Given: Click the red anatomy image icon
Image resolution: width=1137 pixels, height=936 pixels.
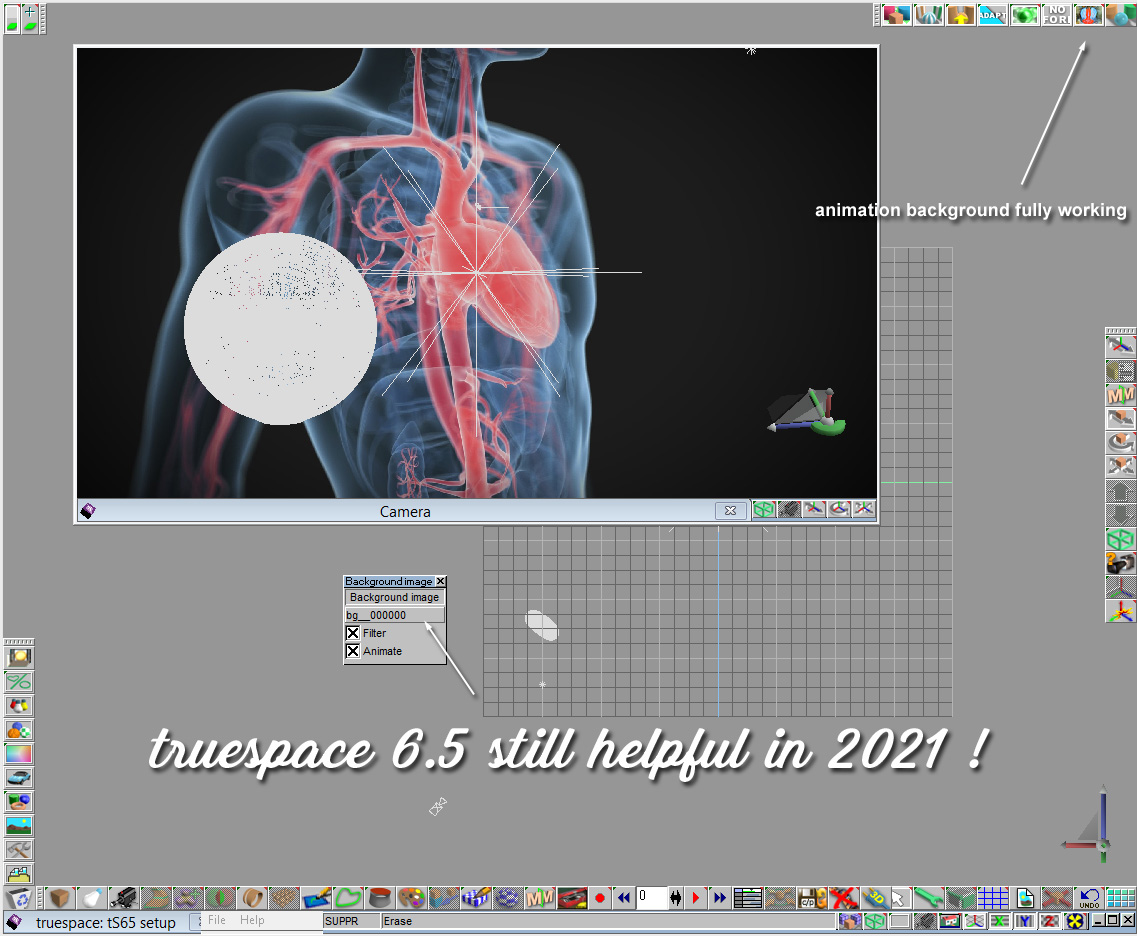Looking at the screenshot, I should [x=1088, y=15].
